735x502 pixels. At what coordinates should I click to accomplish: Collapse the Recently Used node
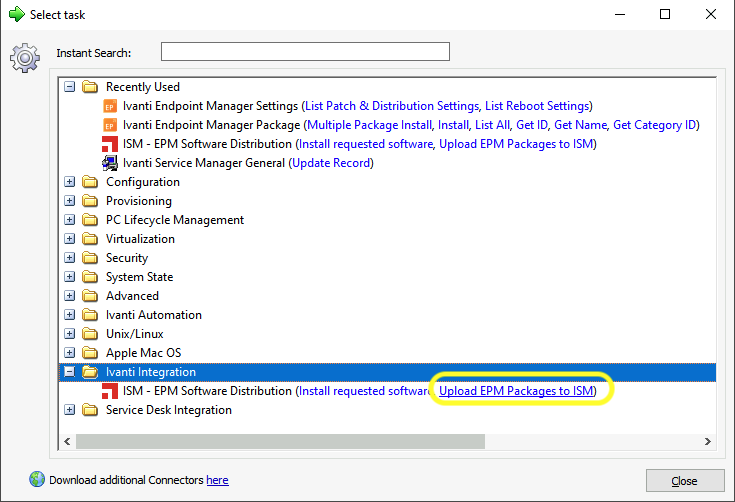pyautogui.click(x=69, y=87)
